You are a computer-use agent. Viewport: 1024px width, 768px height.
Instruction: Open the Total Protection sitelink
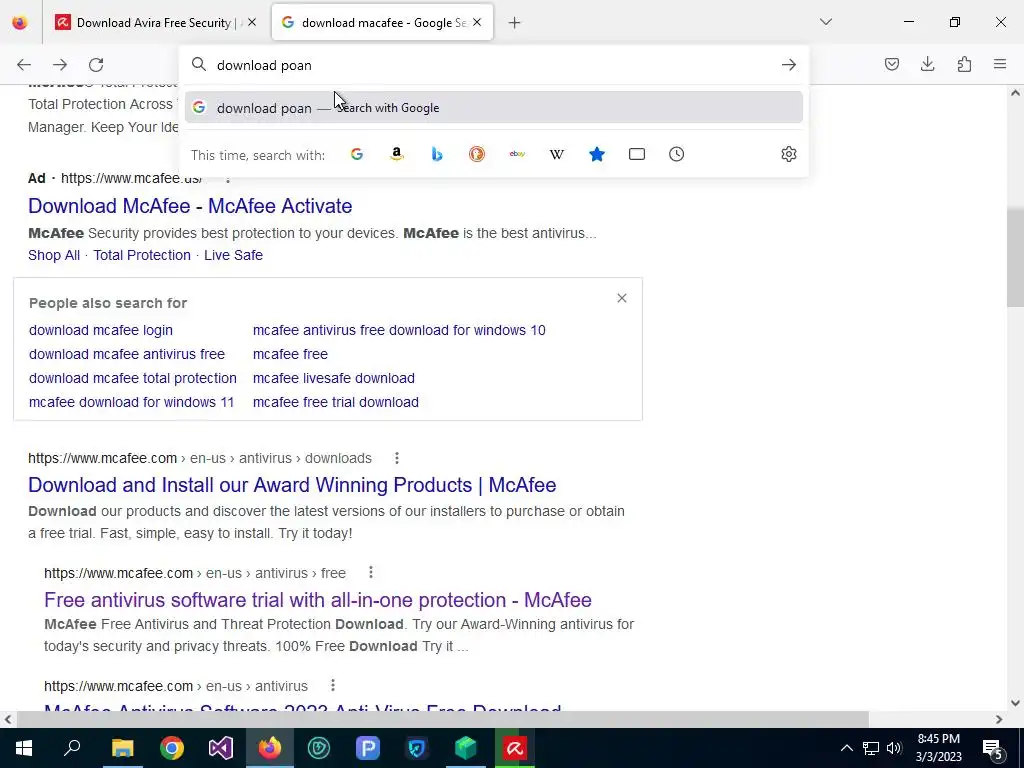coord(142,255)
